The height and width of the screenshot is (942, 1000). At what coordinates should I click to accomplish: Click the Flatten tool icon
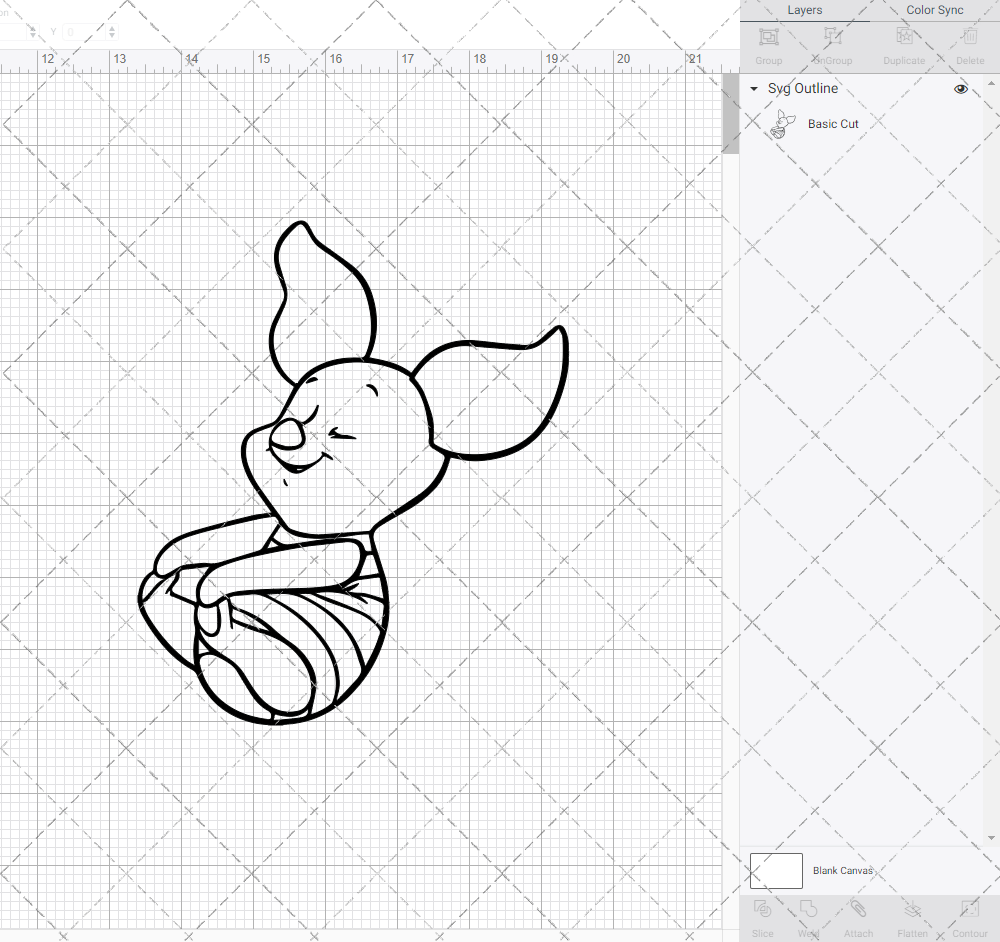pos(913,908)
